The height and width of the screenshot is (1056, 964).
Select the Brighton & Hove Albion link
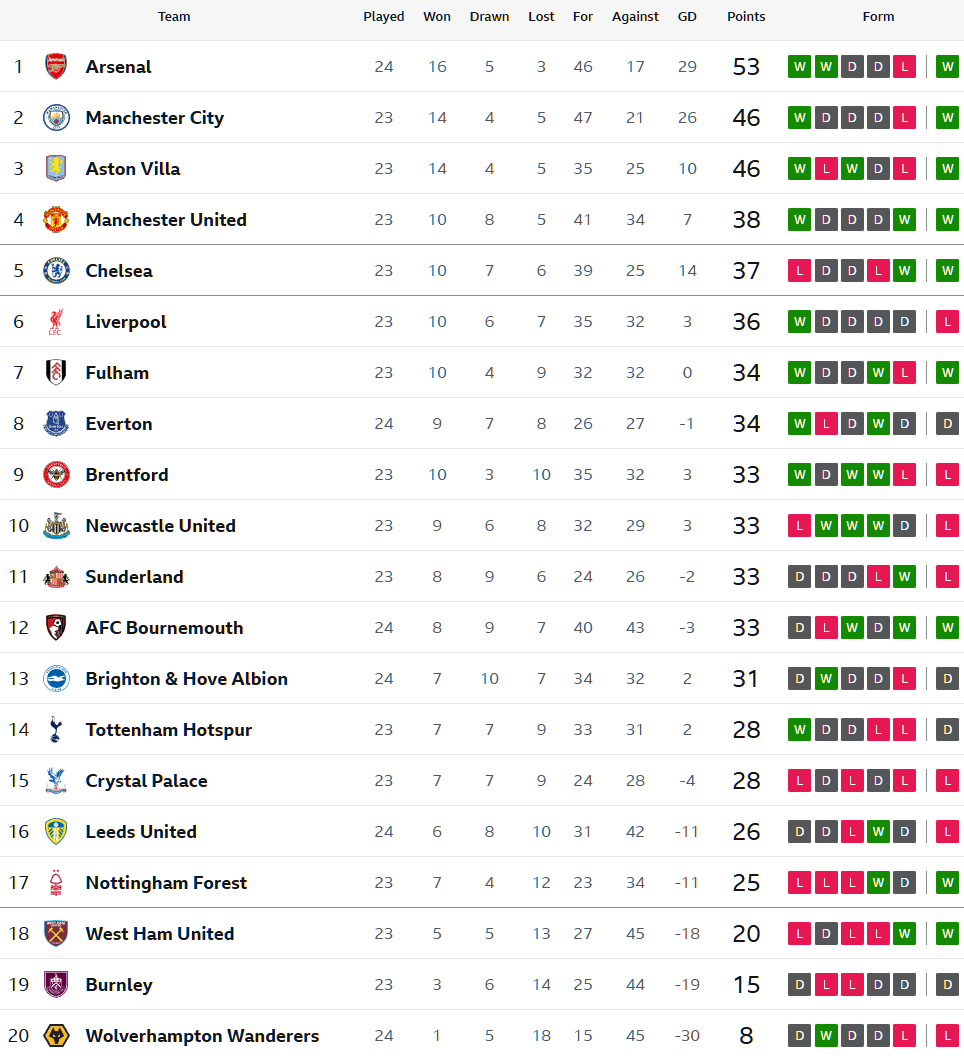coord(186,679)
